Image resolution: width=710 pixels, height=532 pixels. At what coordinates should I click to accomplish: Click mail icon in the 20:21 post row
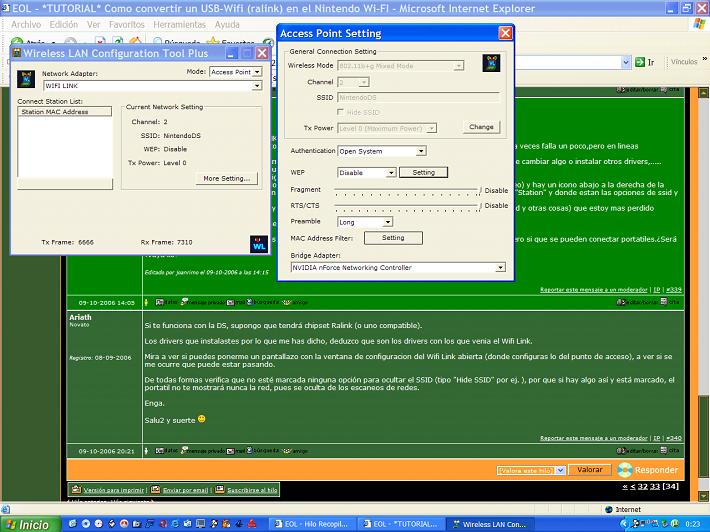click(235, 451)
